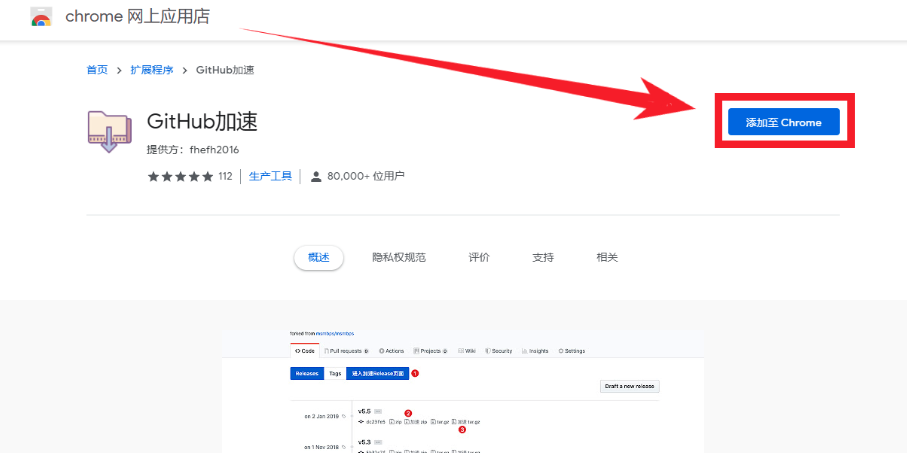Click the provider text fhefh2016
Screen dimensions: 907x453
tap(213, 150)
